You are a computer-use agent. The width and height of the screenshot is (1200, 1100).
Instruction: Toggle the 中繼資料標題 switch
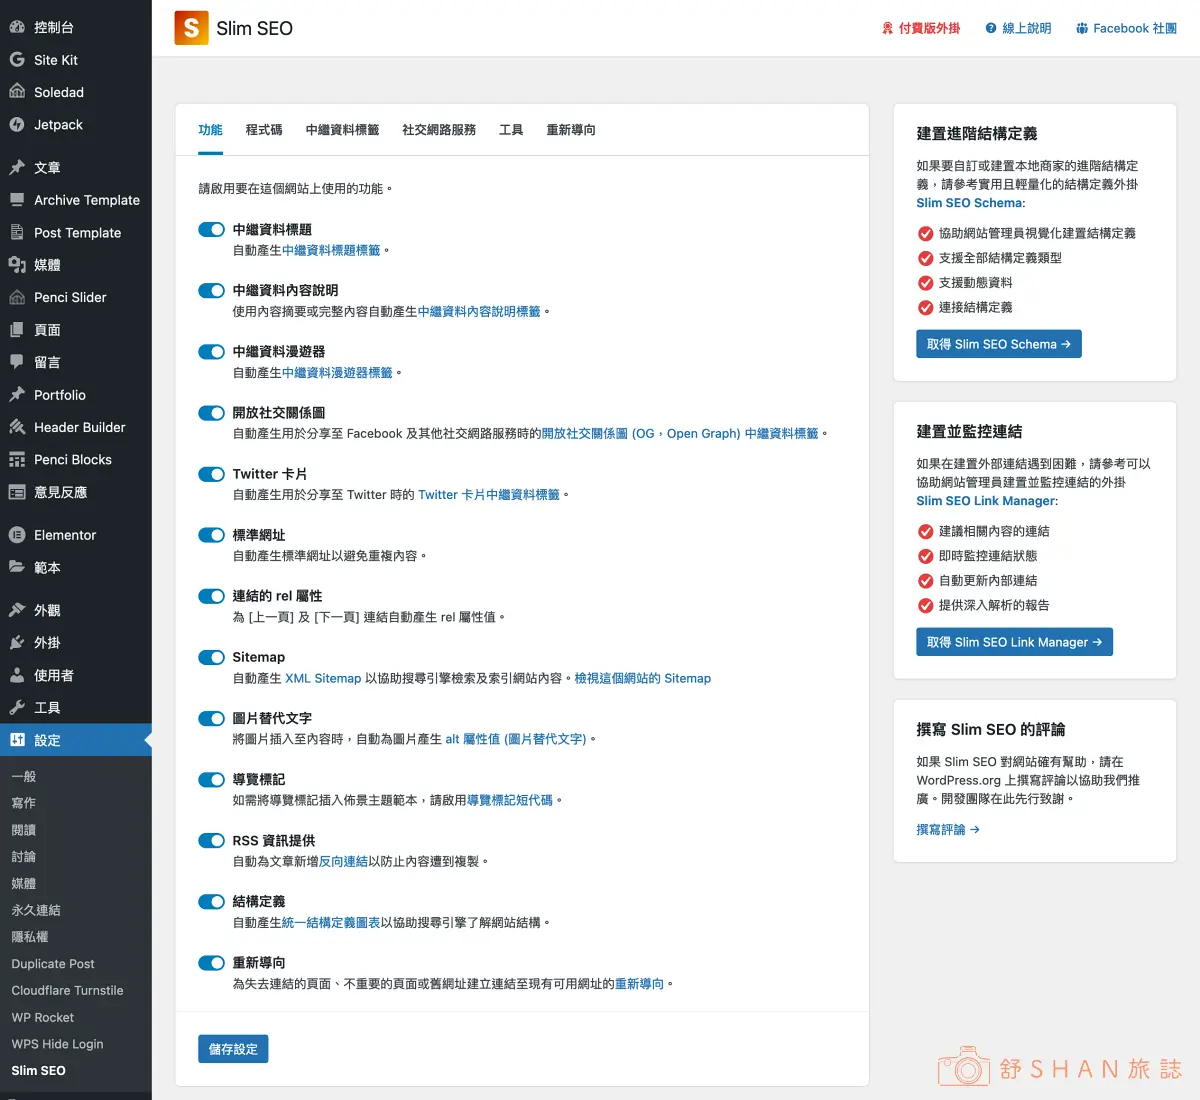pyautogui.click(x=211, y=229)
